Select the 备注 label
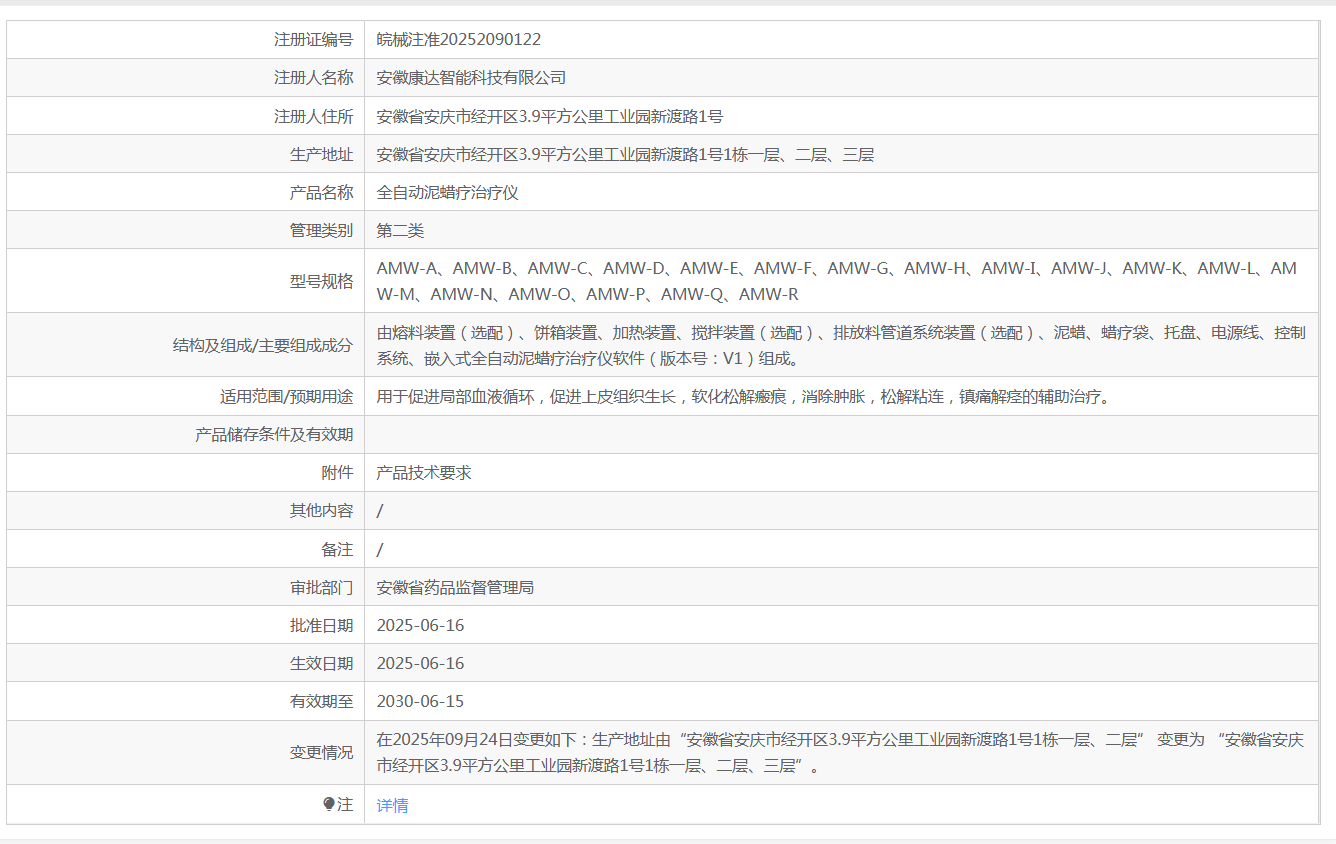This screenshot has height=844, width=1336. [338, 549]
